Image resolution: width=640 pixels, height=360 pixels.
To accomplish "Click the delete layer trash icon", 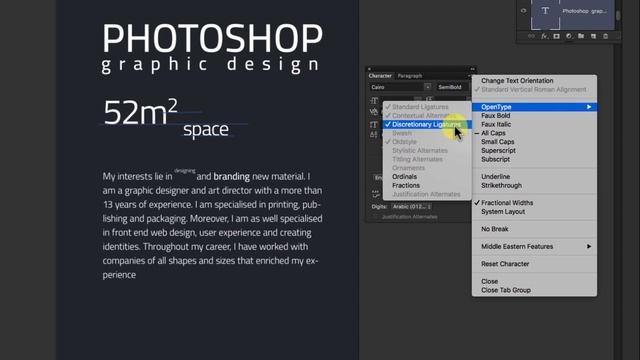I will coord(605,36).
